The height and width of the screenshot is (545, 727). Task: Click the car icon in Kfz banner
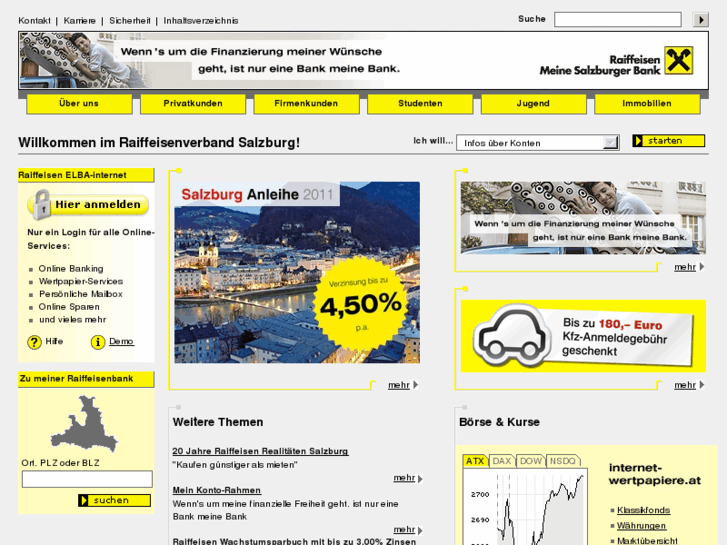512,336
